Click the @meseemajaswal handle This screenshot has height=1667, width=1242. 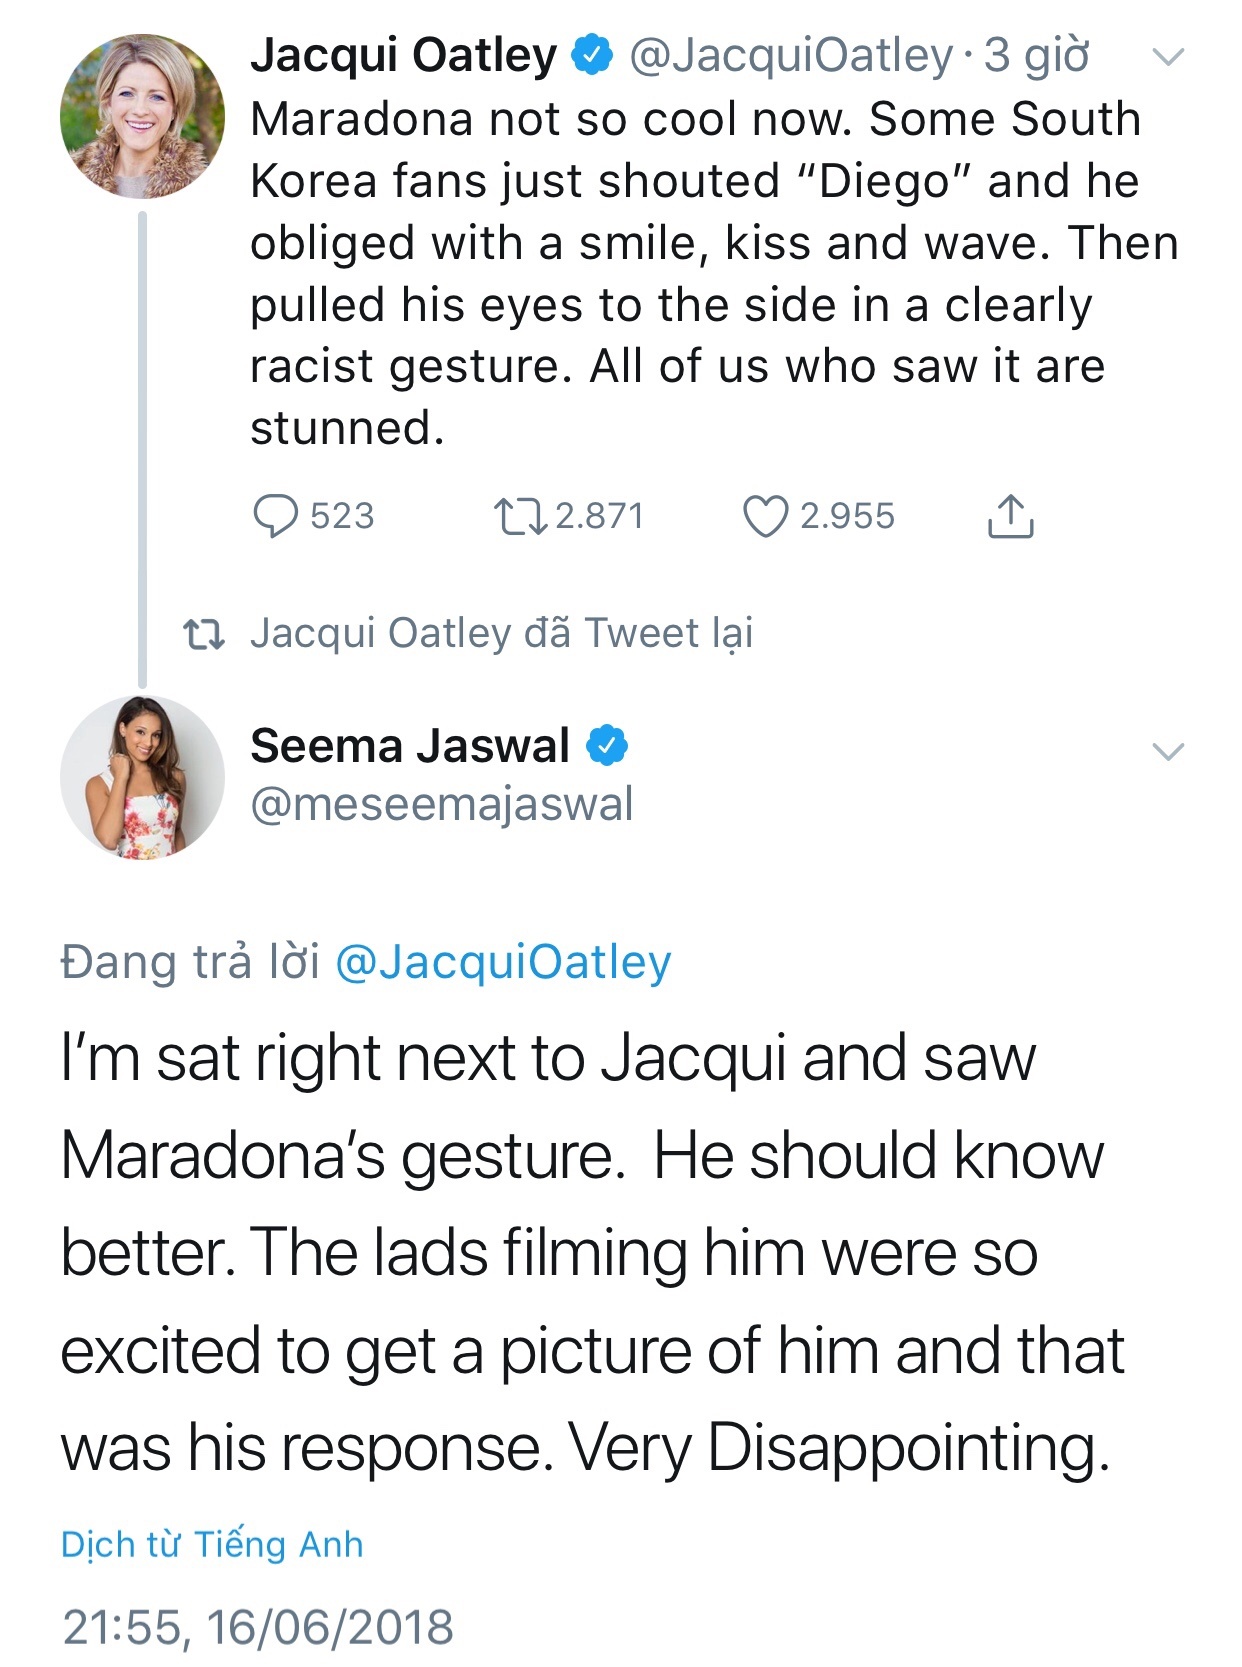point(441,804)
